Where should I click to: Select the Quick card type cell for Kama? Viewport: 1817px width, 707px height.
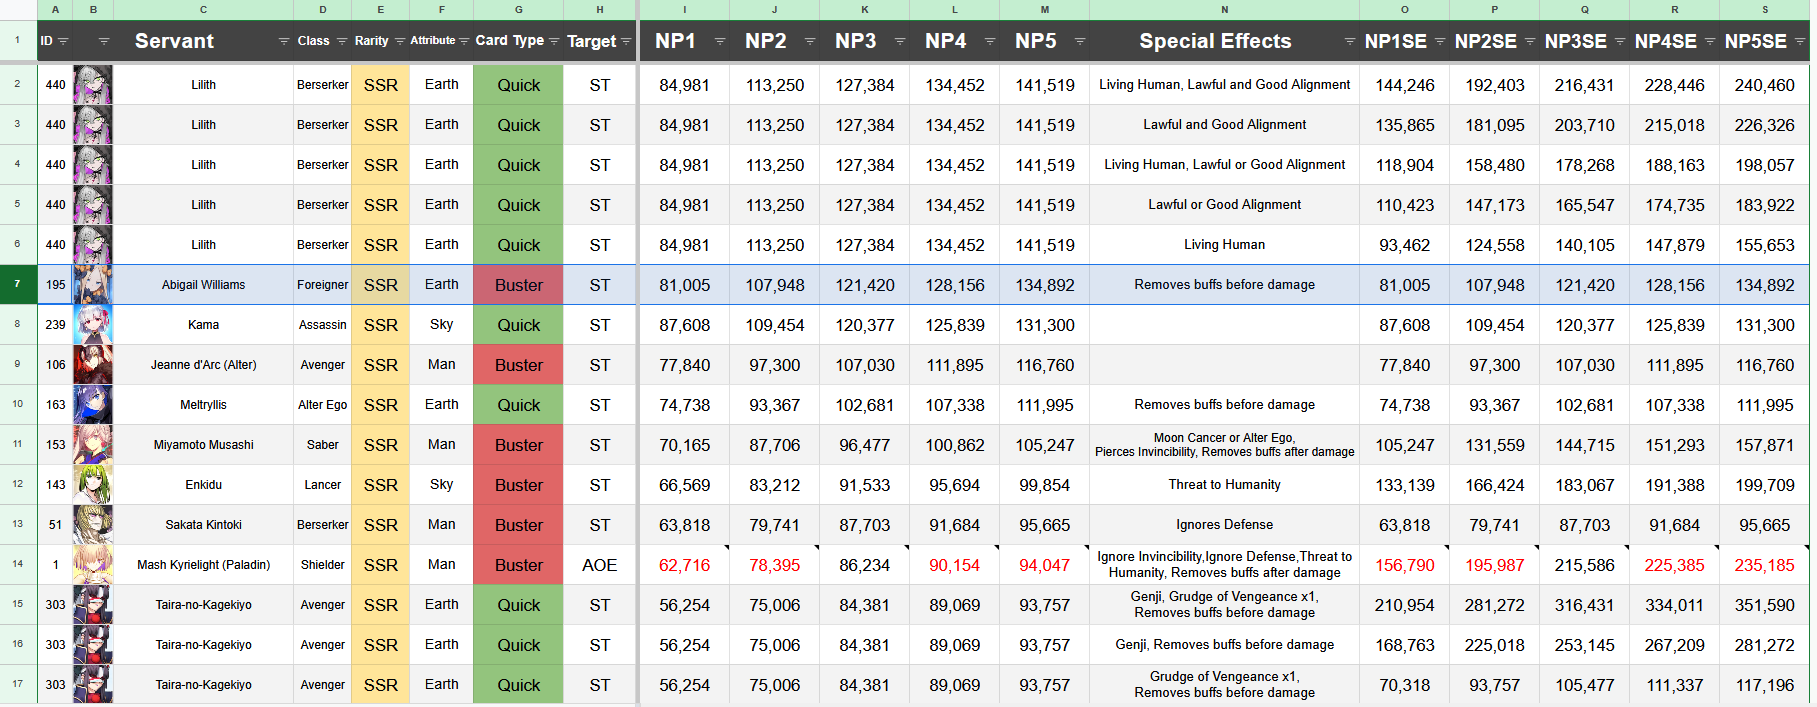pos(519,325)
